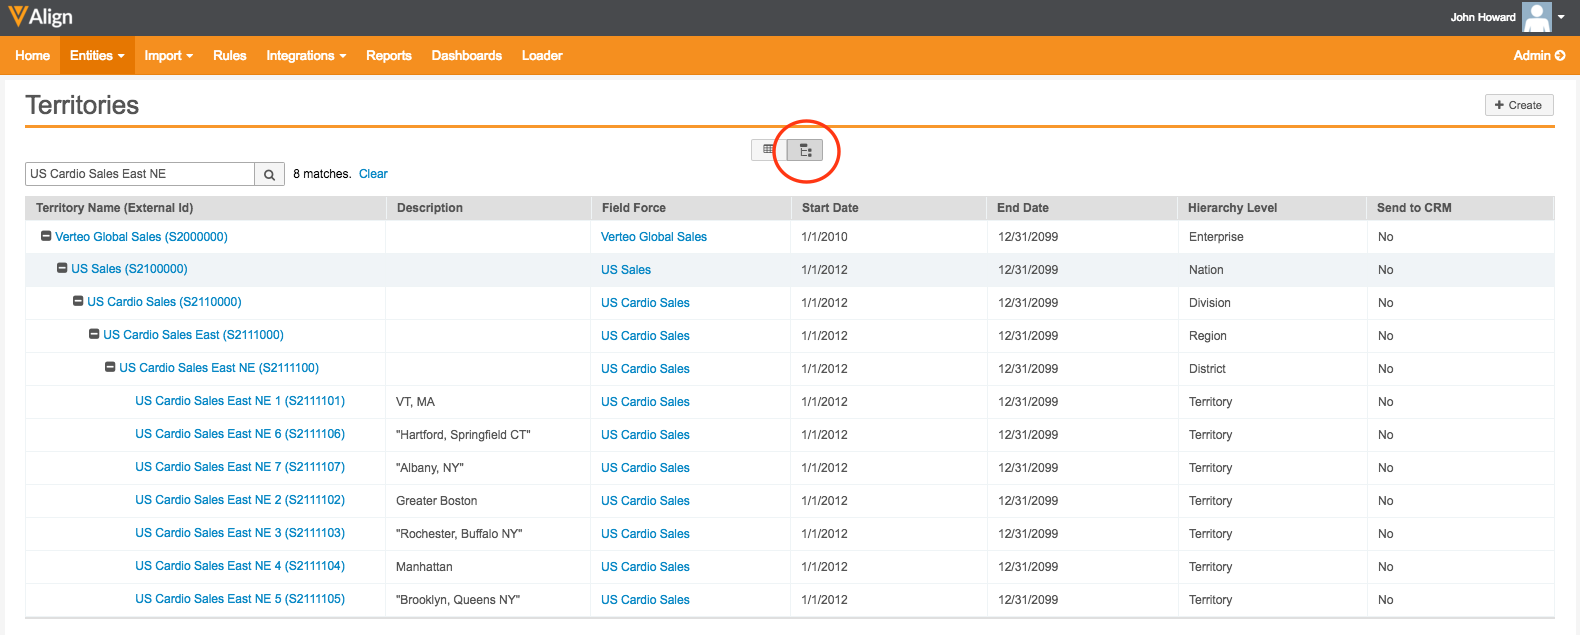Collapse US Cardio Sales East NE district

point(110,368)
